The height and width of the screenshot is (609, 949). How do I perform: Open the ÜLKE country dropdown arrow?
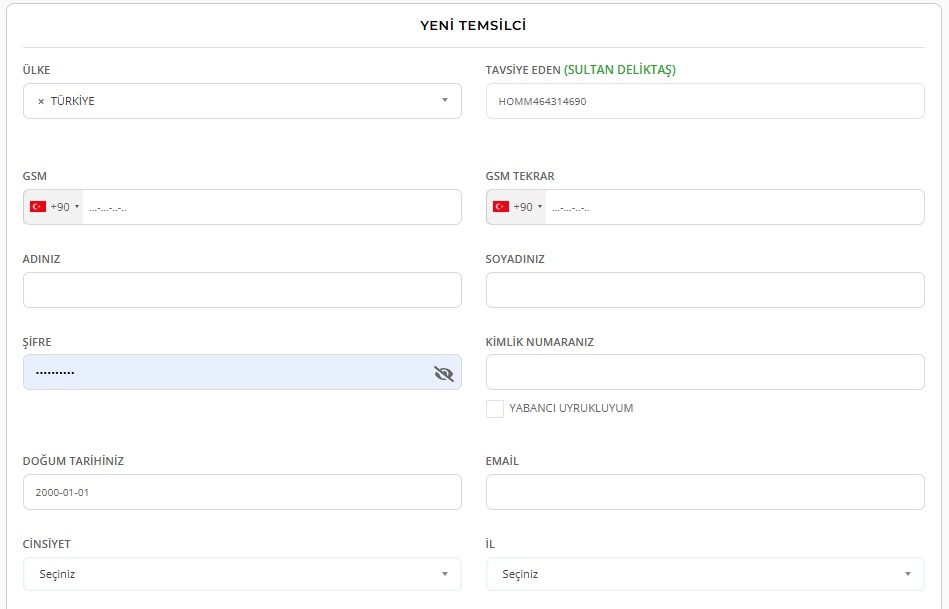pyautogui.click(x=444, y=100)
